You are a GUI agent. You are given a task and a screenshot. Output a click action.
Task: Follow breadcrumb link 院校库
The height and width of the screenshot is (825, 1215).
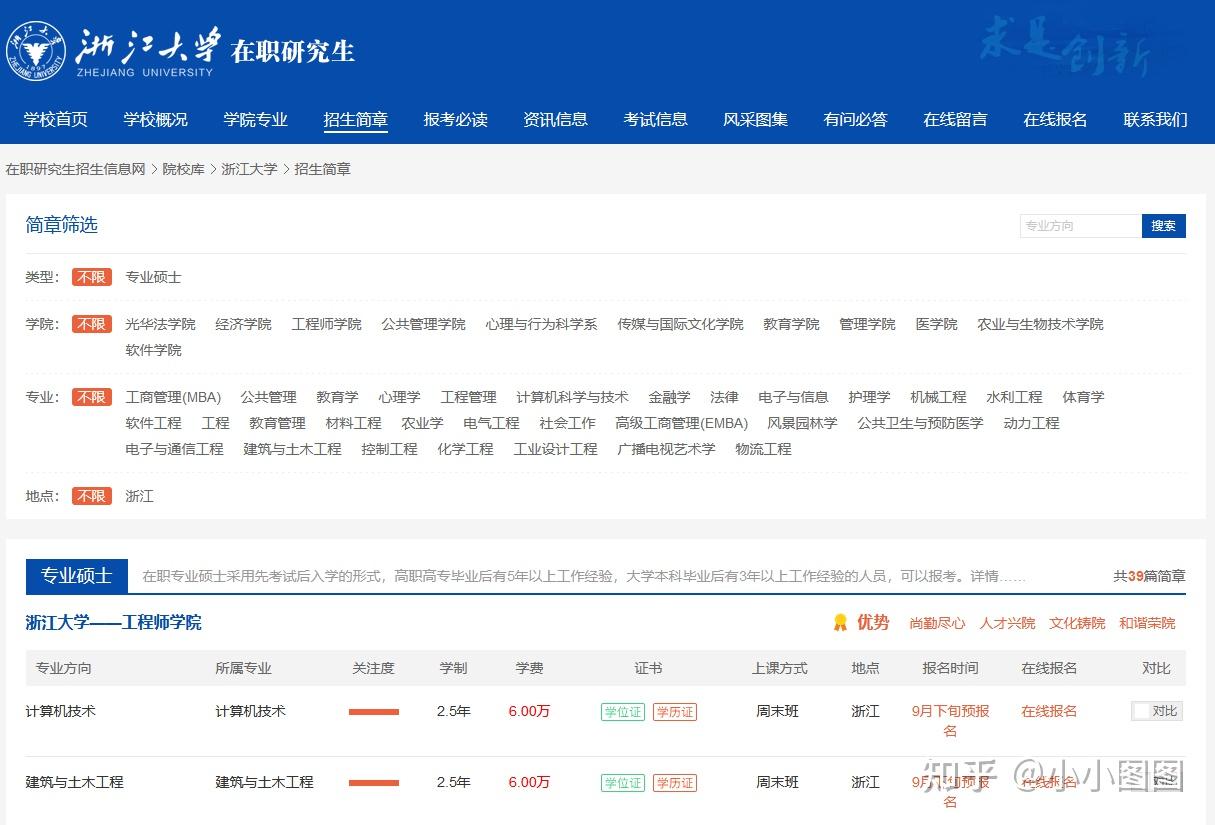point(184,169)
